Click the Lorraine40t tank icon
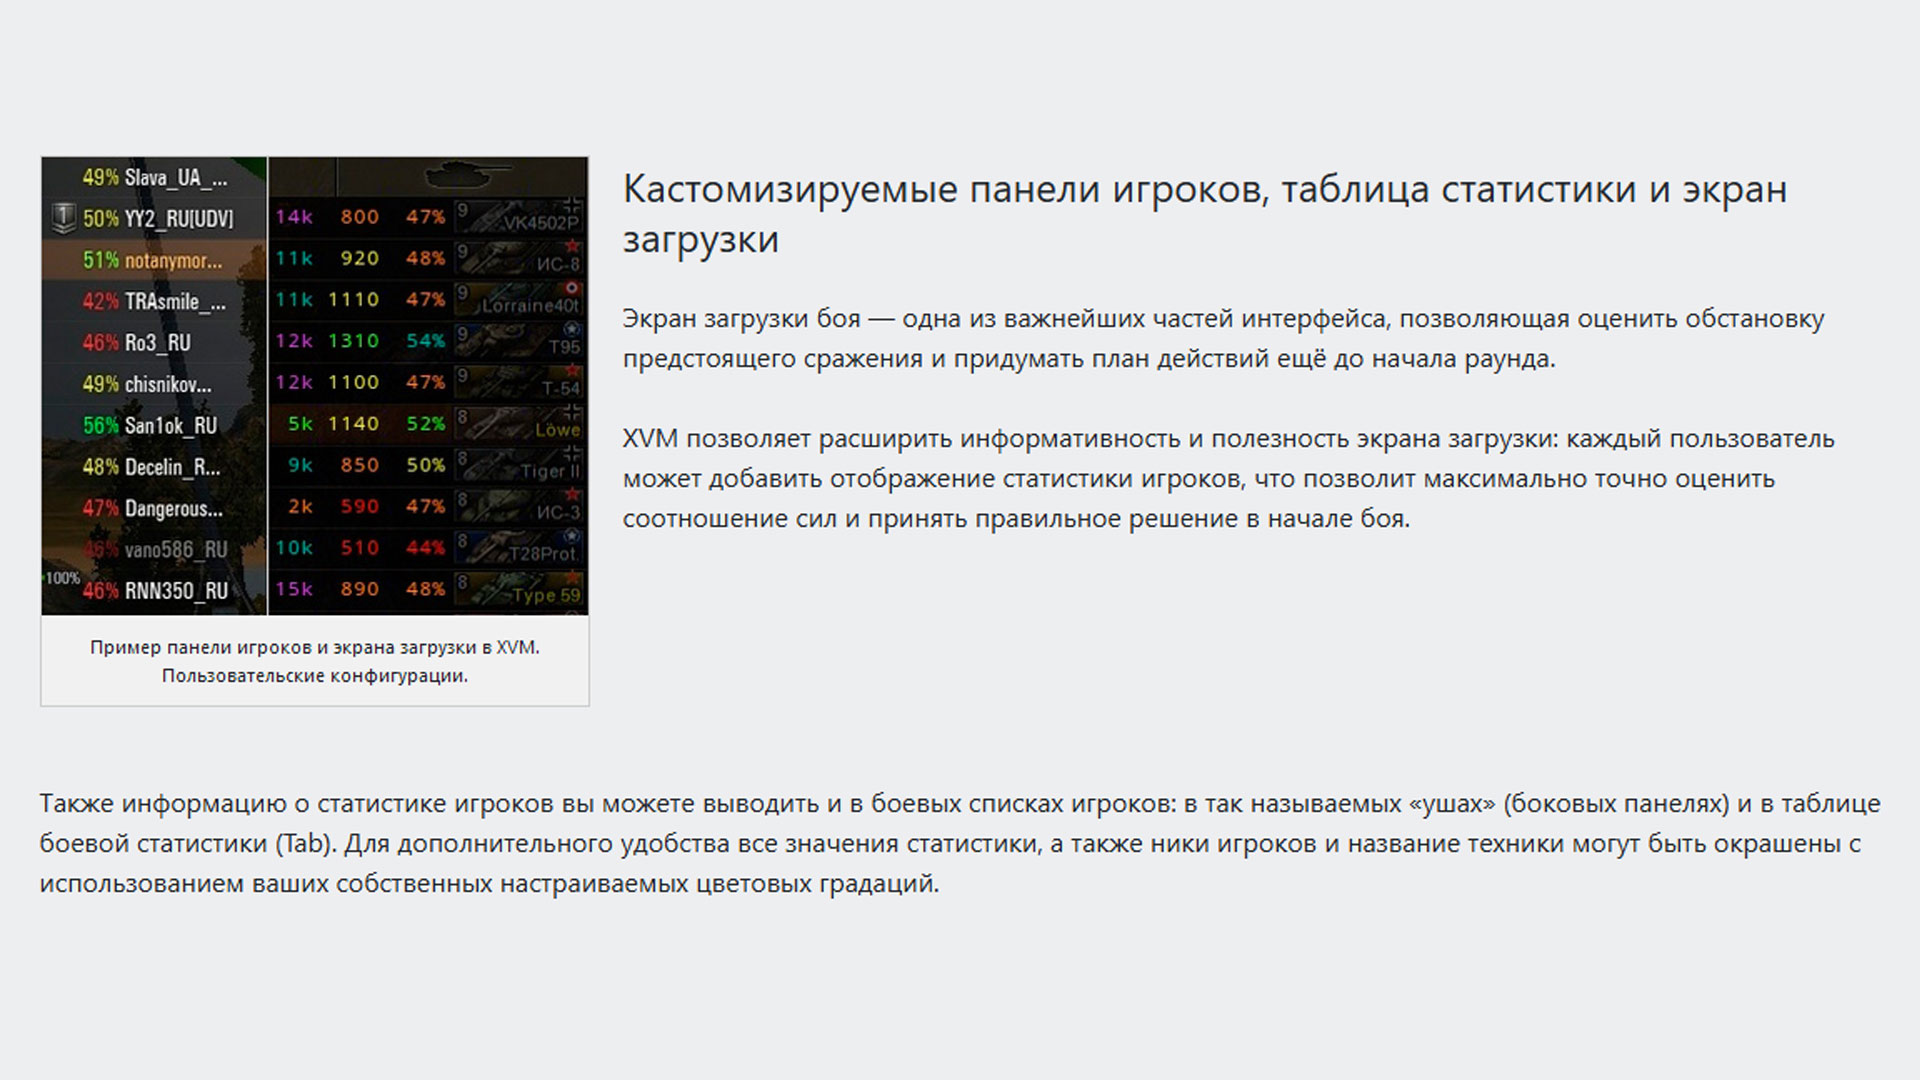Viewport: 1920px width, 1080px height. point(519,299)
